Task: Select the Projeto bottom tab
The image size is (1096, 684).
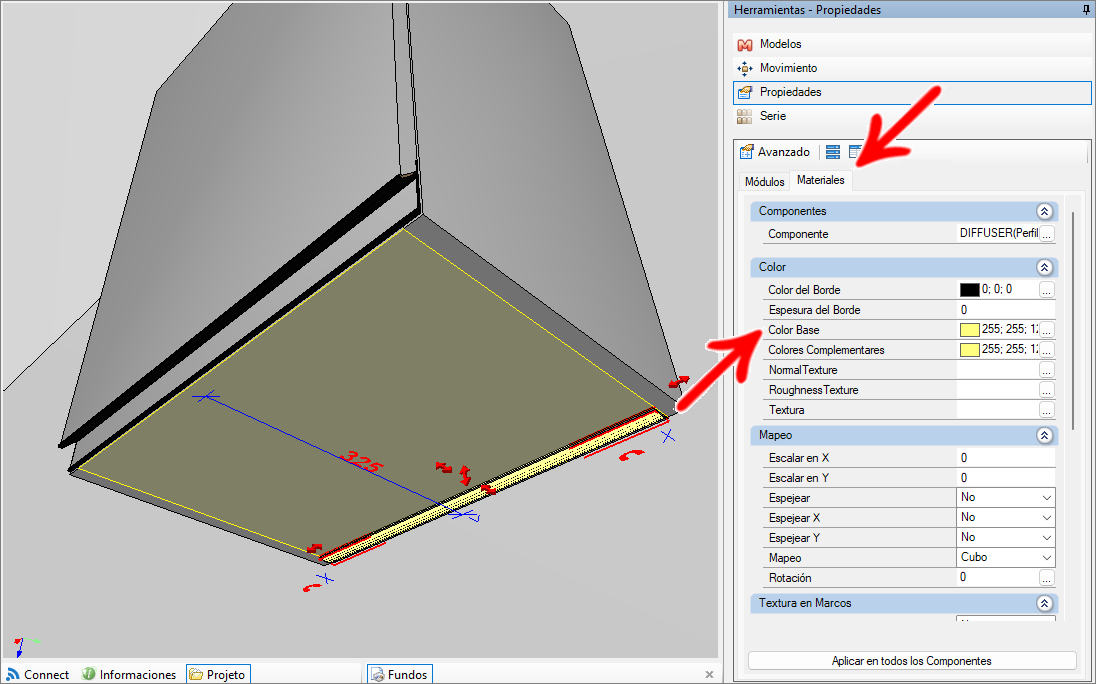Action: 218,675
